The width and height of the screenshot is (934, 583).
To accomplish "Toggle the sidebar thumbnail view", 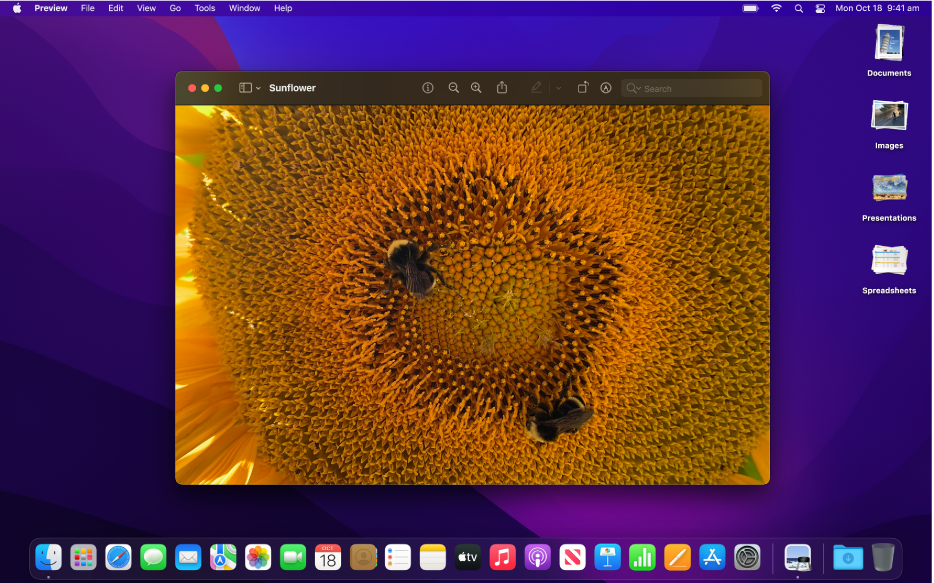I will 243,87.
